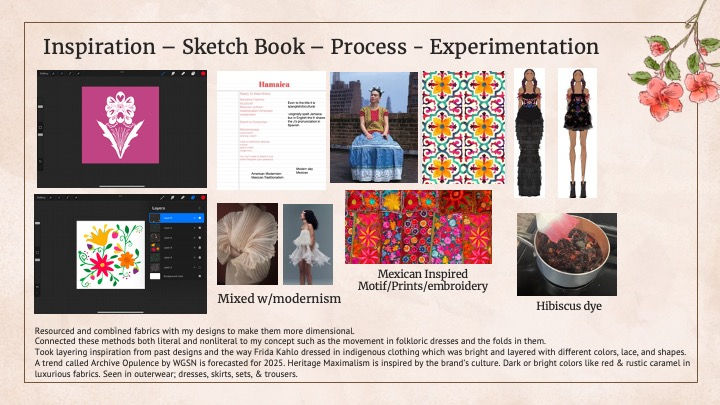Click the Mixed w/modernism caption
This screenshot has width=720, height=405.
[279, 298]
